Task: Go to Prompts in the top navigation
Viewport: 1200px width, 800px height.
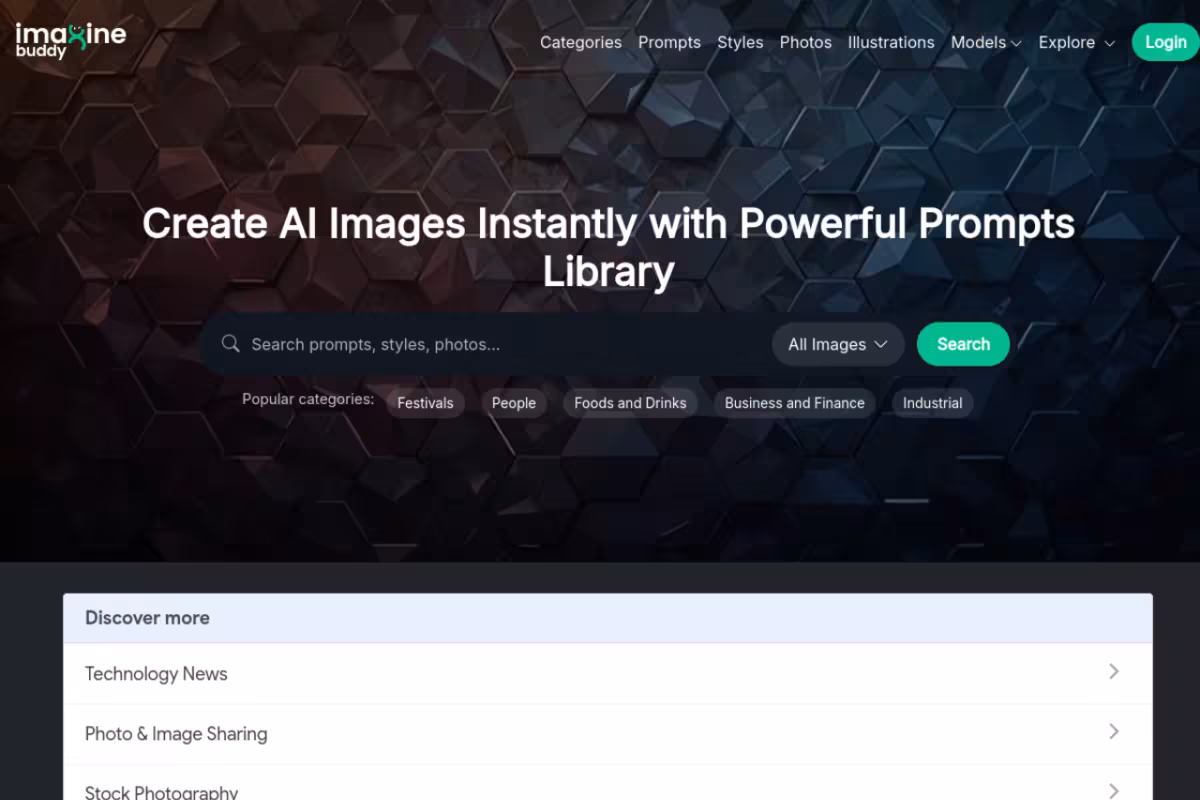Action: (669, 42)
